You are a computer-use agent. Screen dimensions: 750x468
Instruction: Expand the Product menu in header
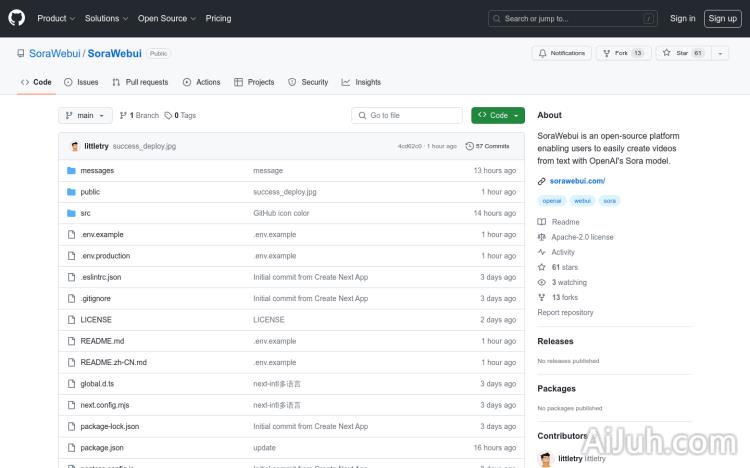[55, 18]
